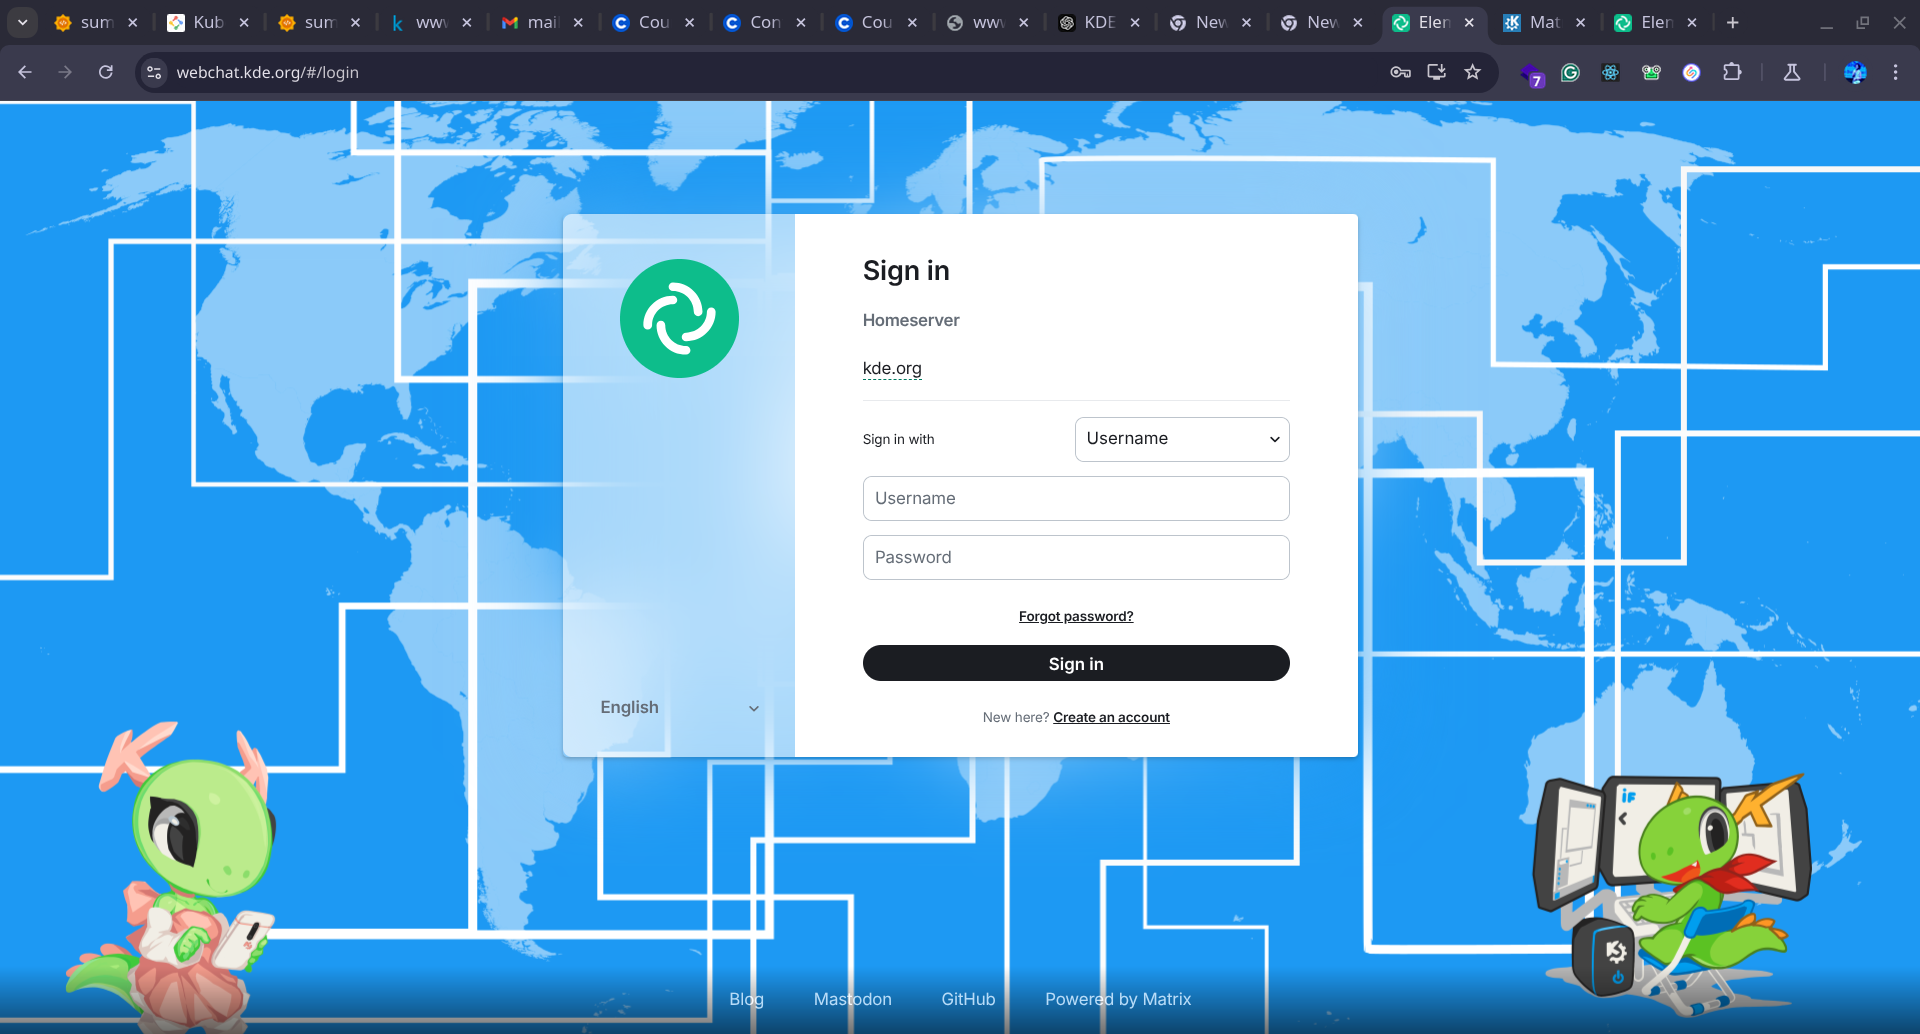Reload the webchat login page
The width and height of the screenshot is (1920, 1034).
tap(106, 72)
